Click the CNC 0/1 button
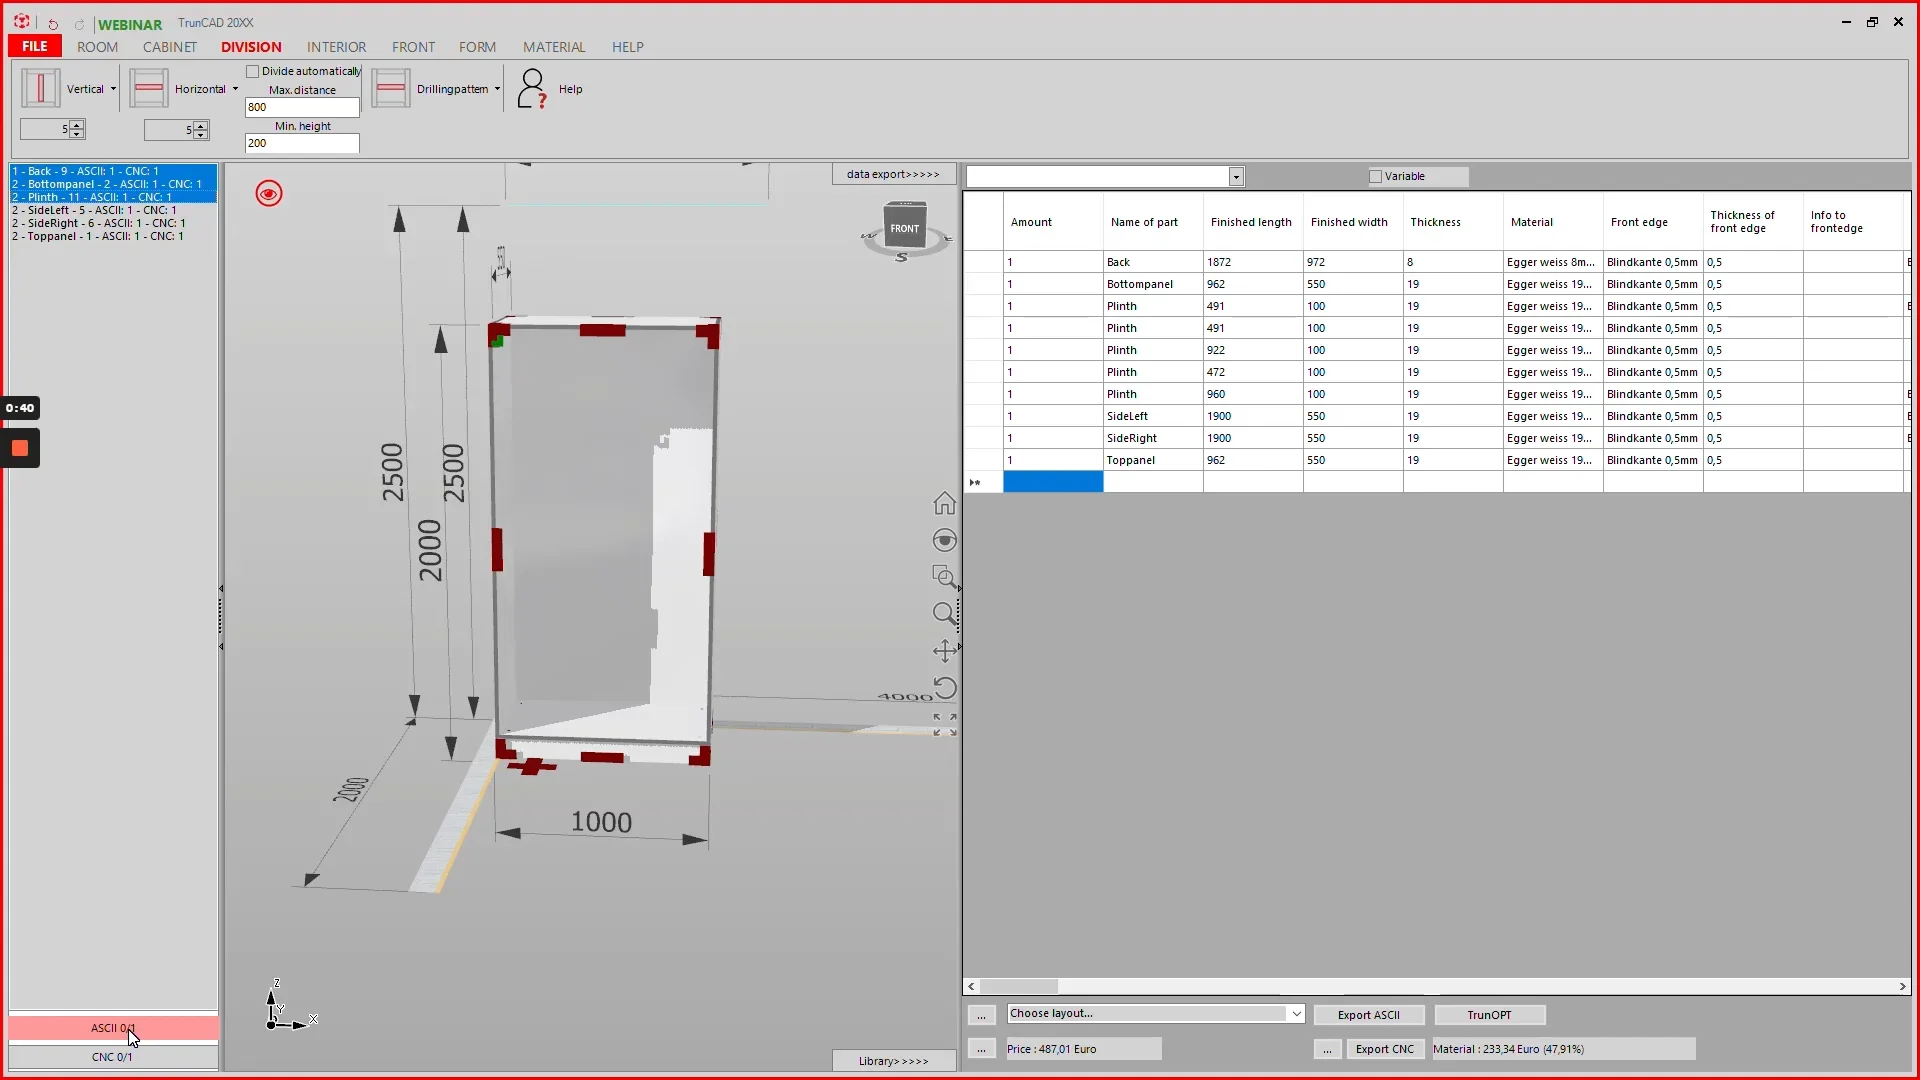 pos(113,1057)
